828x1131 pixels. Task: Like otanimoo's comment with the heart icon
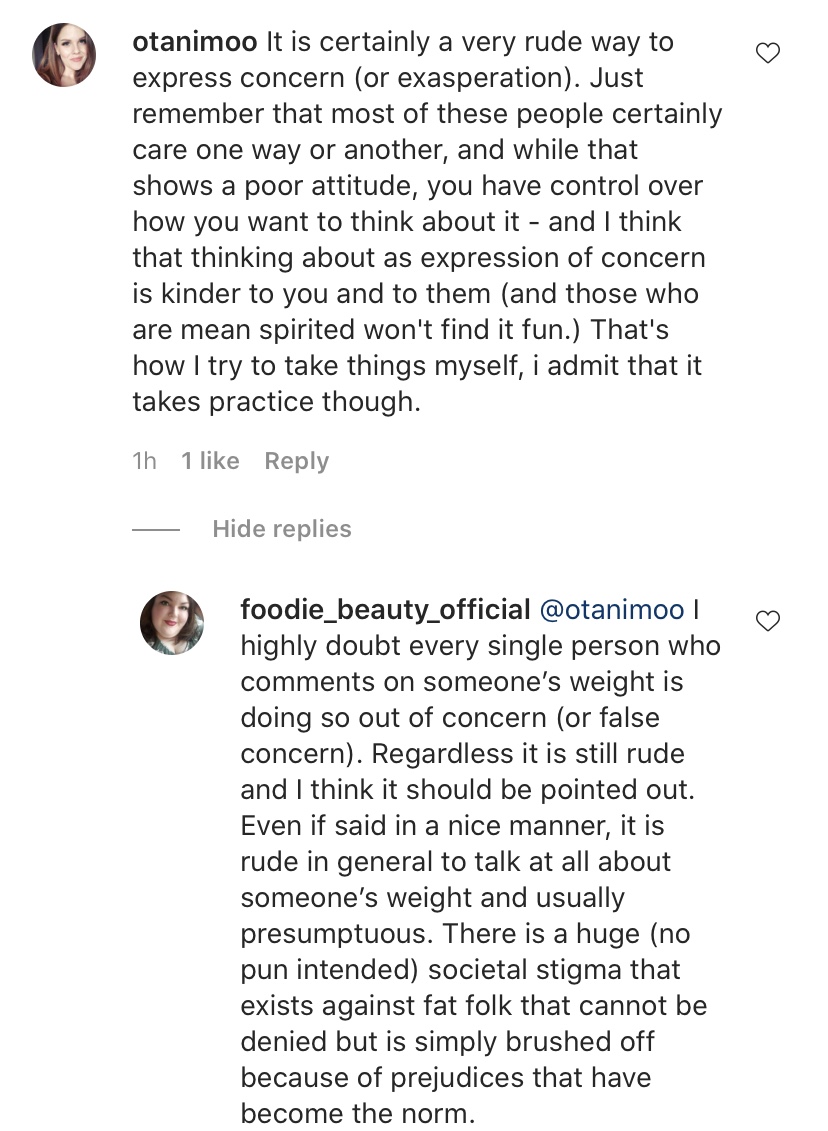(767, 53)
